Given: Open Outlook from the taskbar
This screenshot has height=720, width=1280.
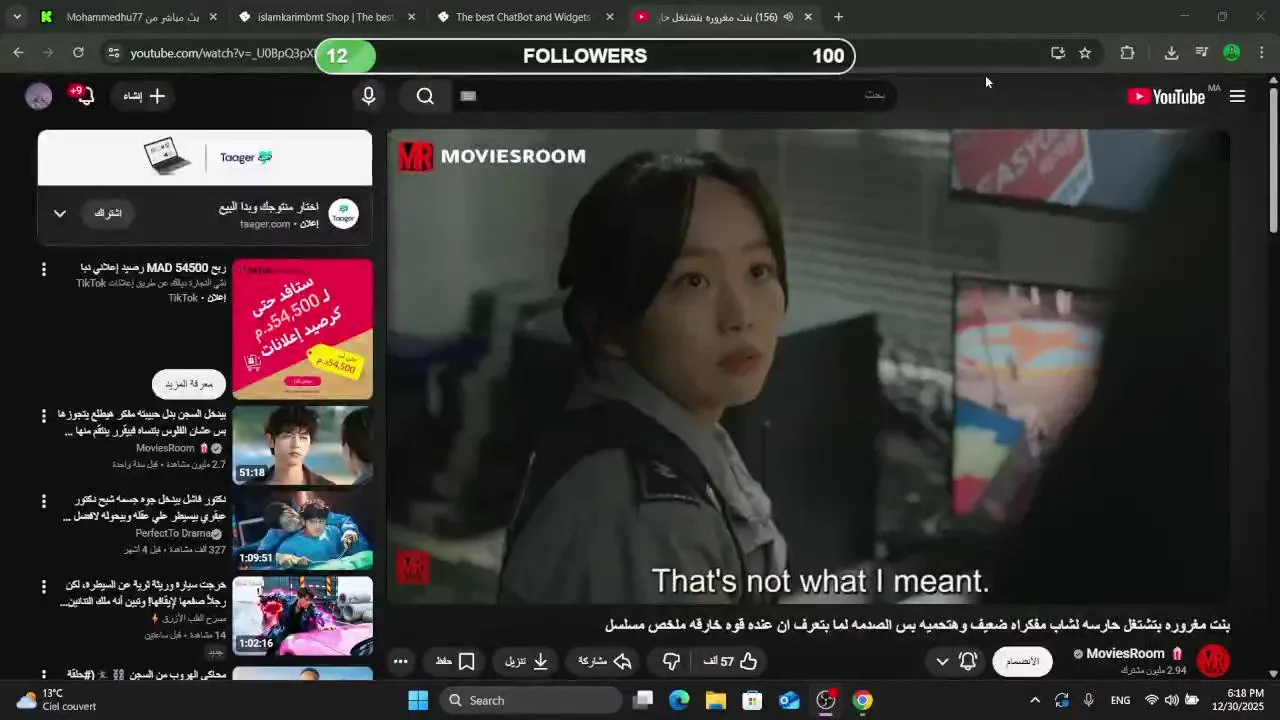Looking at the screenshot, I should click(x=789, y=700).
